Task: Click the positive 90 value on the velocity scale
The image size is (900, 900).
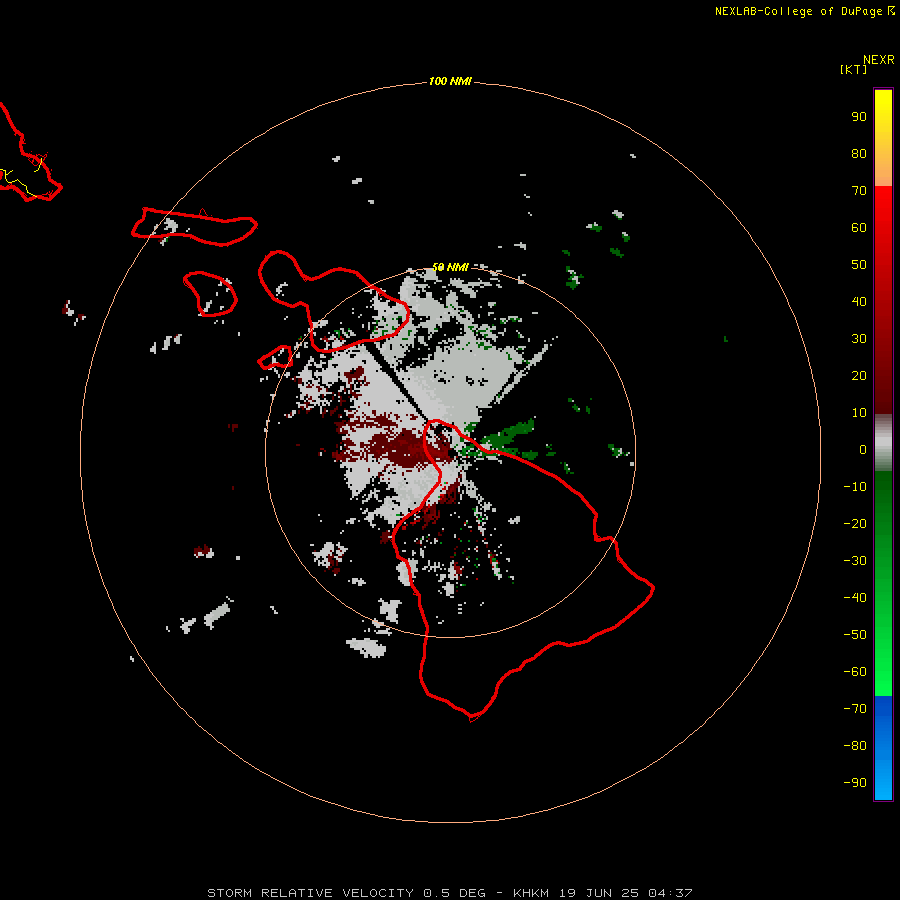Action: pyautogui.click(x=859, y=117)
